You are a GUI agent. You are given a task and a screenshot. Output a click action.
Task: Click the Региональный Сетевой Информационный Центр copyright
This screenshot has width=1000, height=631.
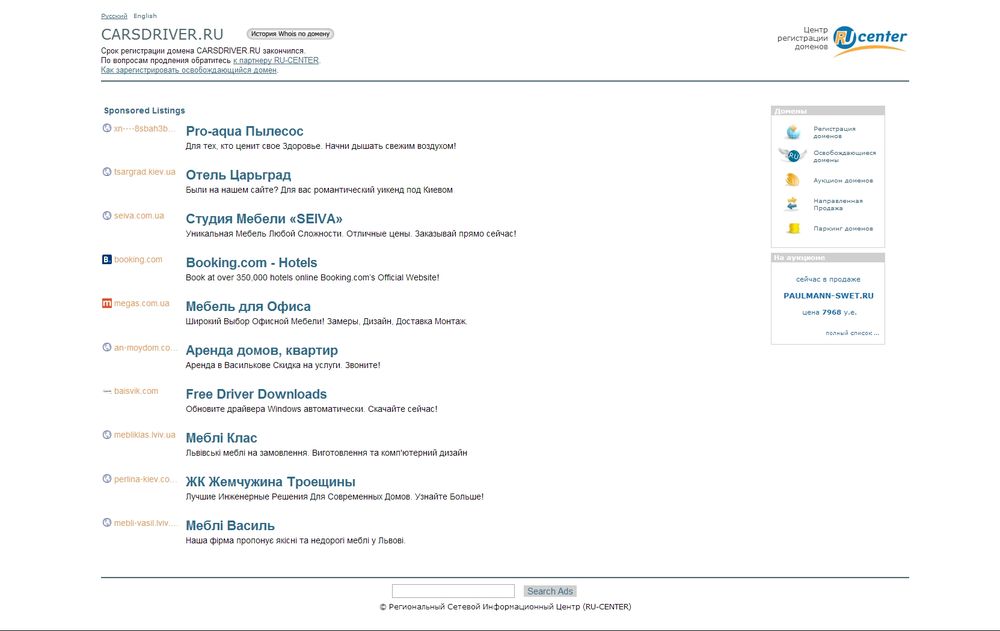click(505, 607)
